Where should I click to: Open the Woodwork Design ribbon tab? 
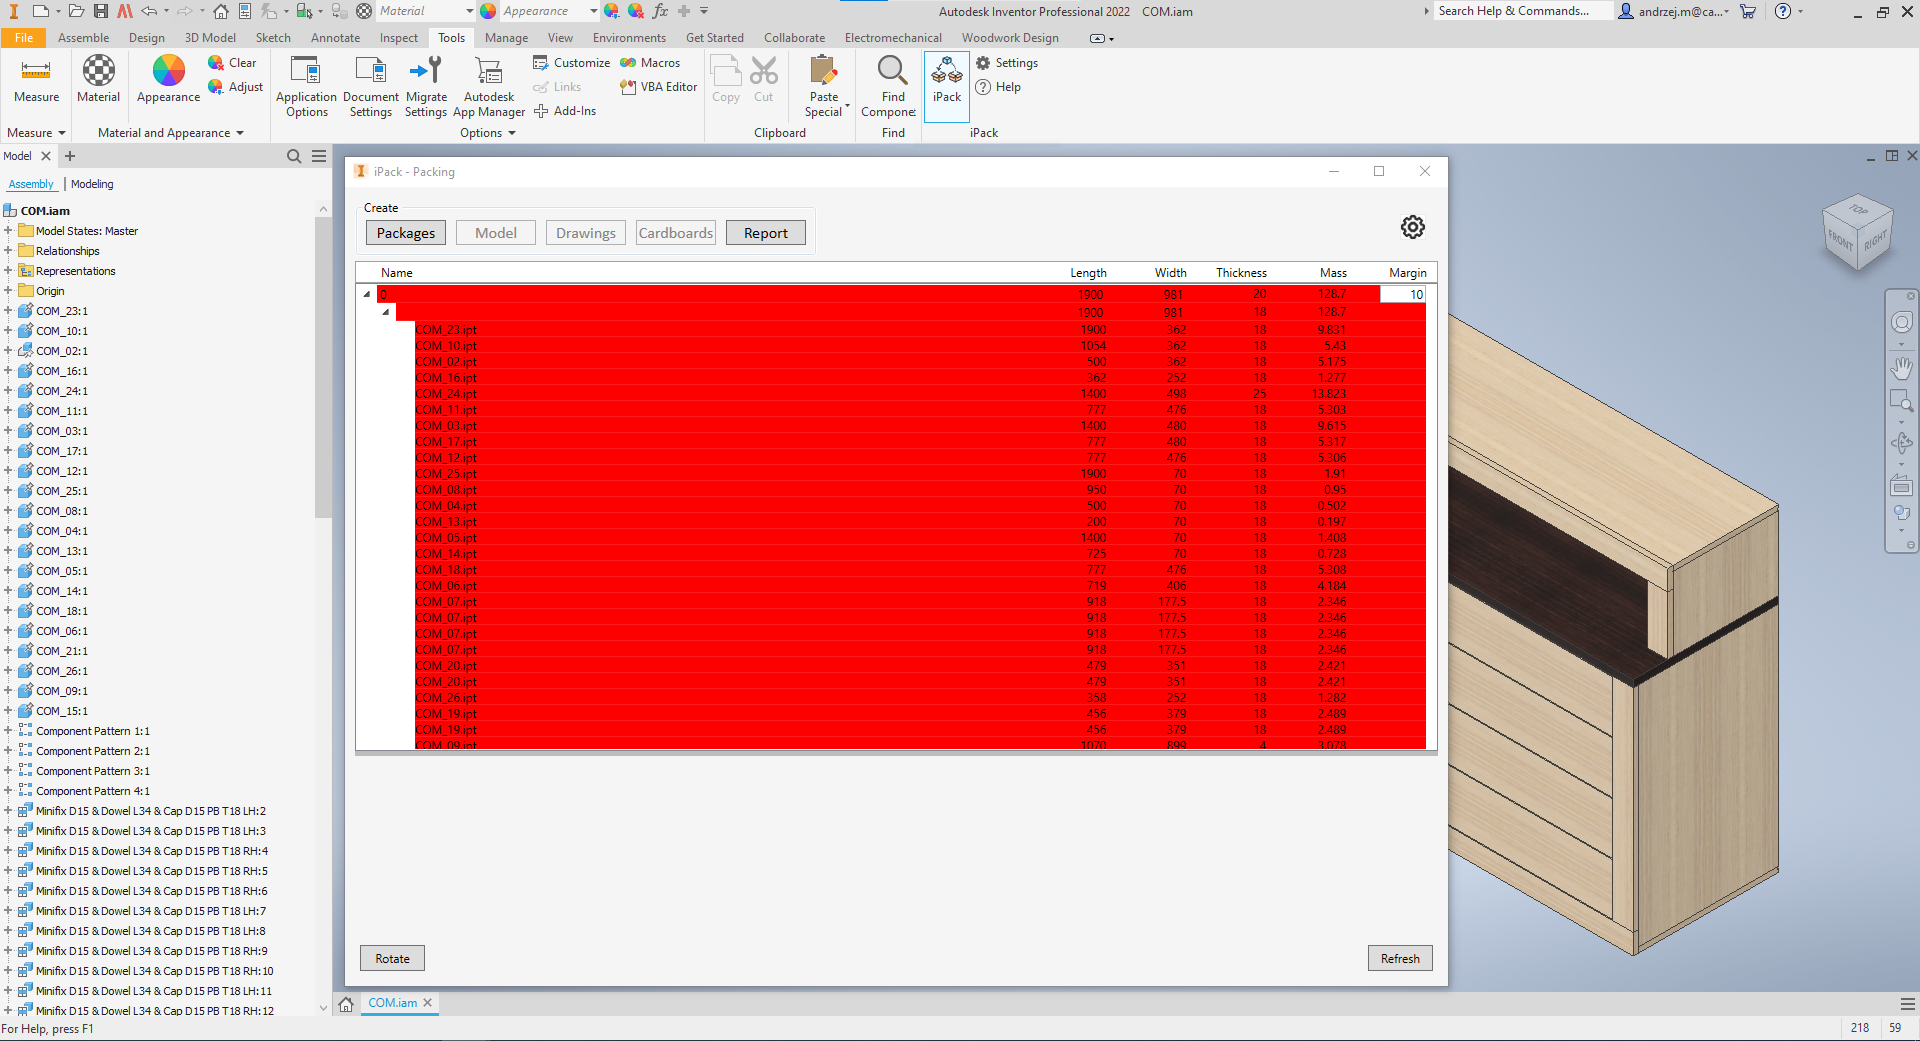(1010, 38)
